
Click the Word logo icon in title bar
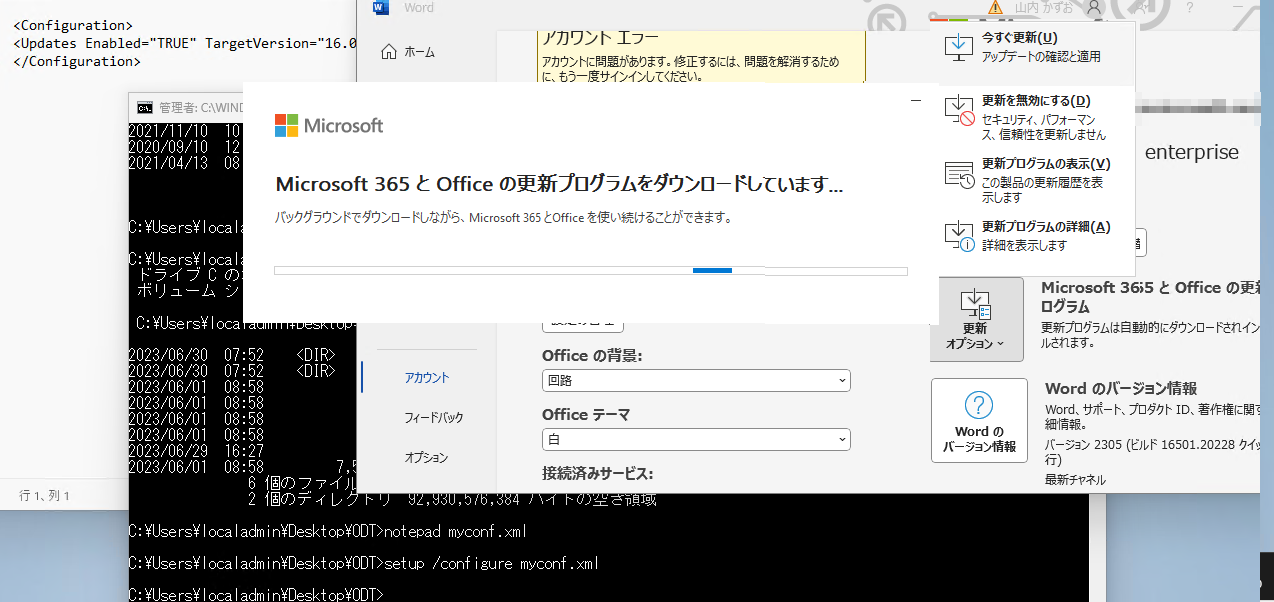380,8
